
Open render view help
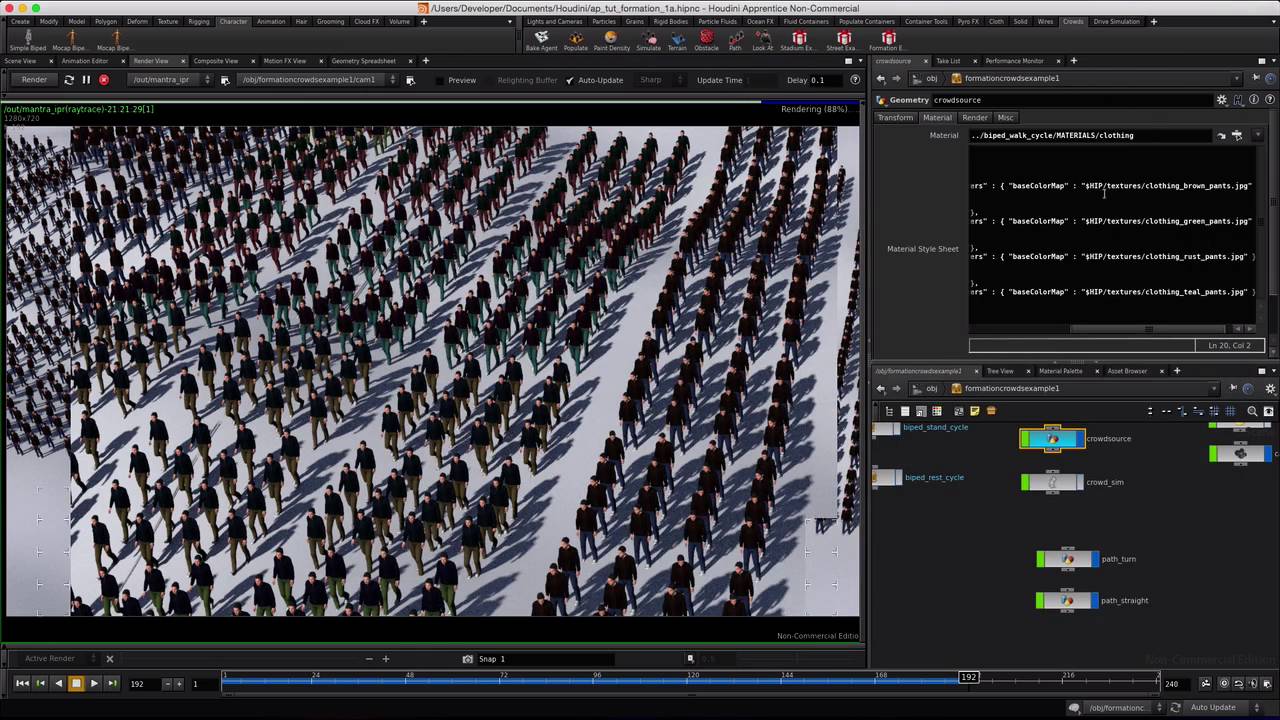pos(855,80)
